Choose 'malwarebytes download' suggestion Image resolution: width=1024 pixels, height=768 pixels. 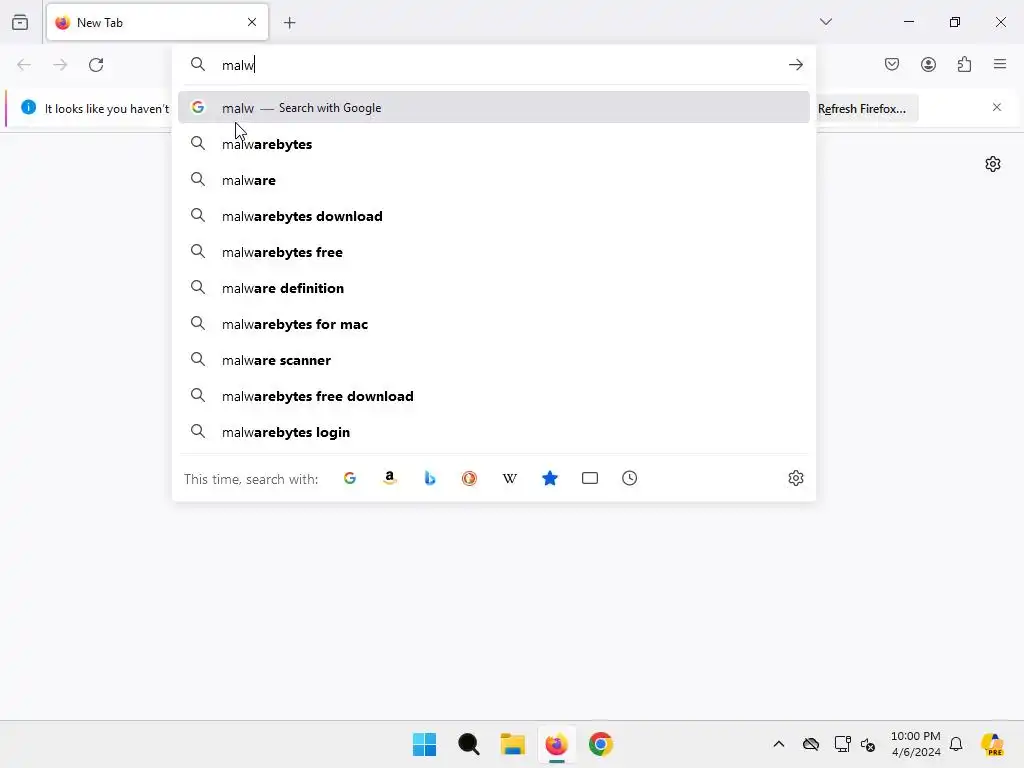point(494,216)
